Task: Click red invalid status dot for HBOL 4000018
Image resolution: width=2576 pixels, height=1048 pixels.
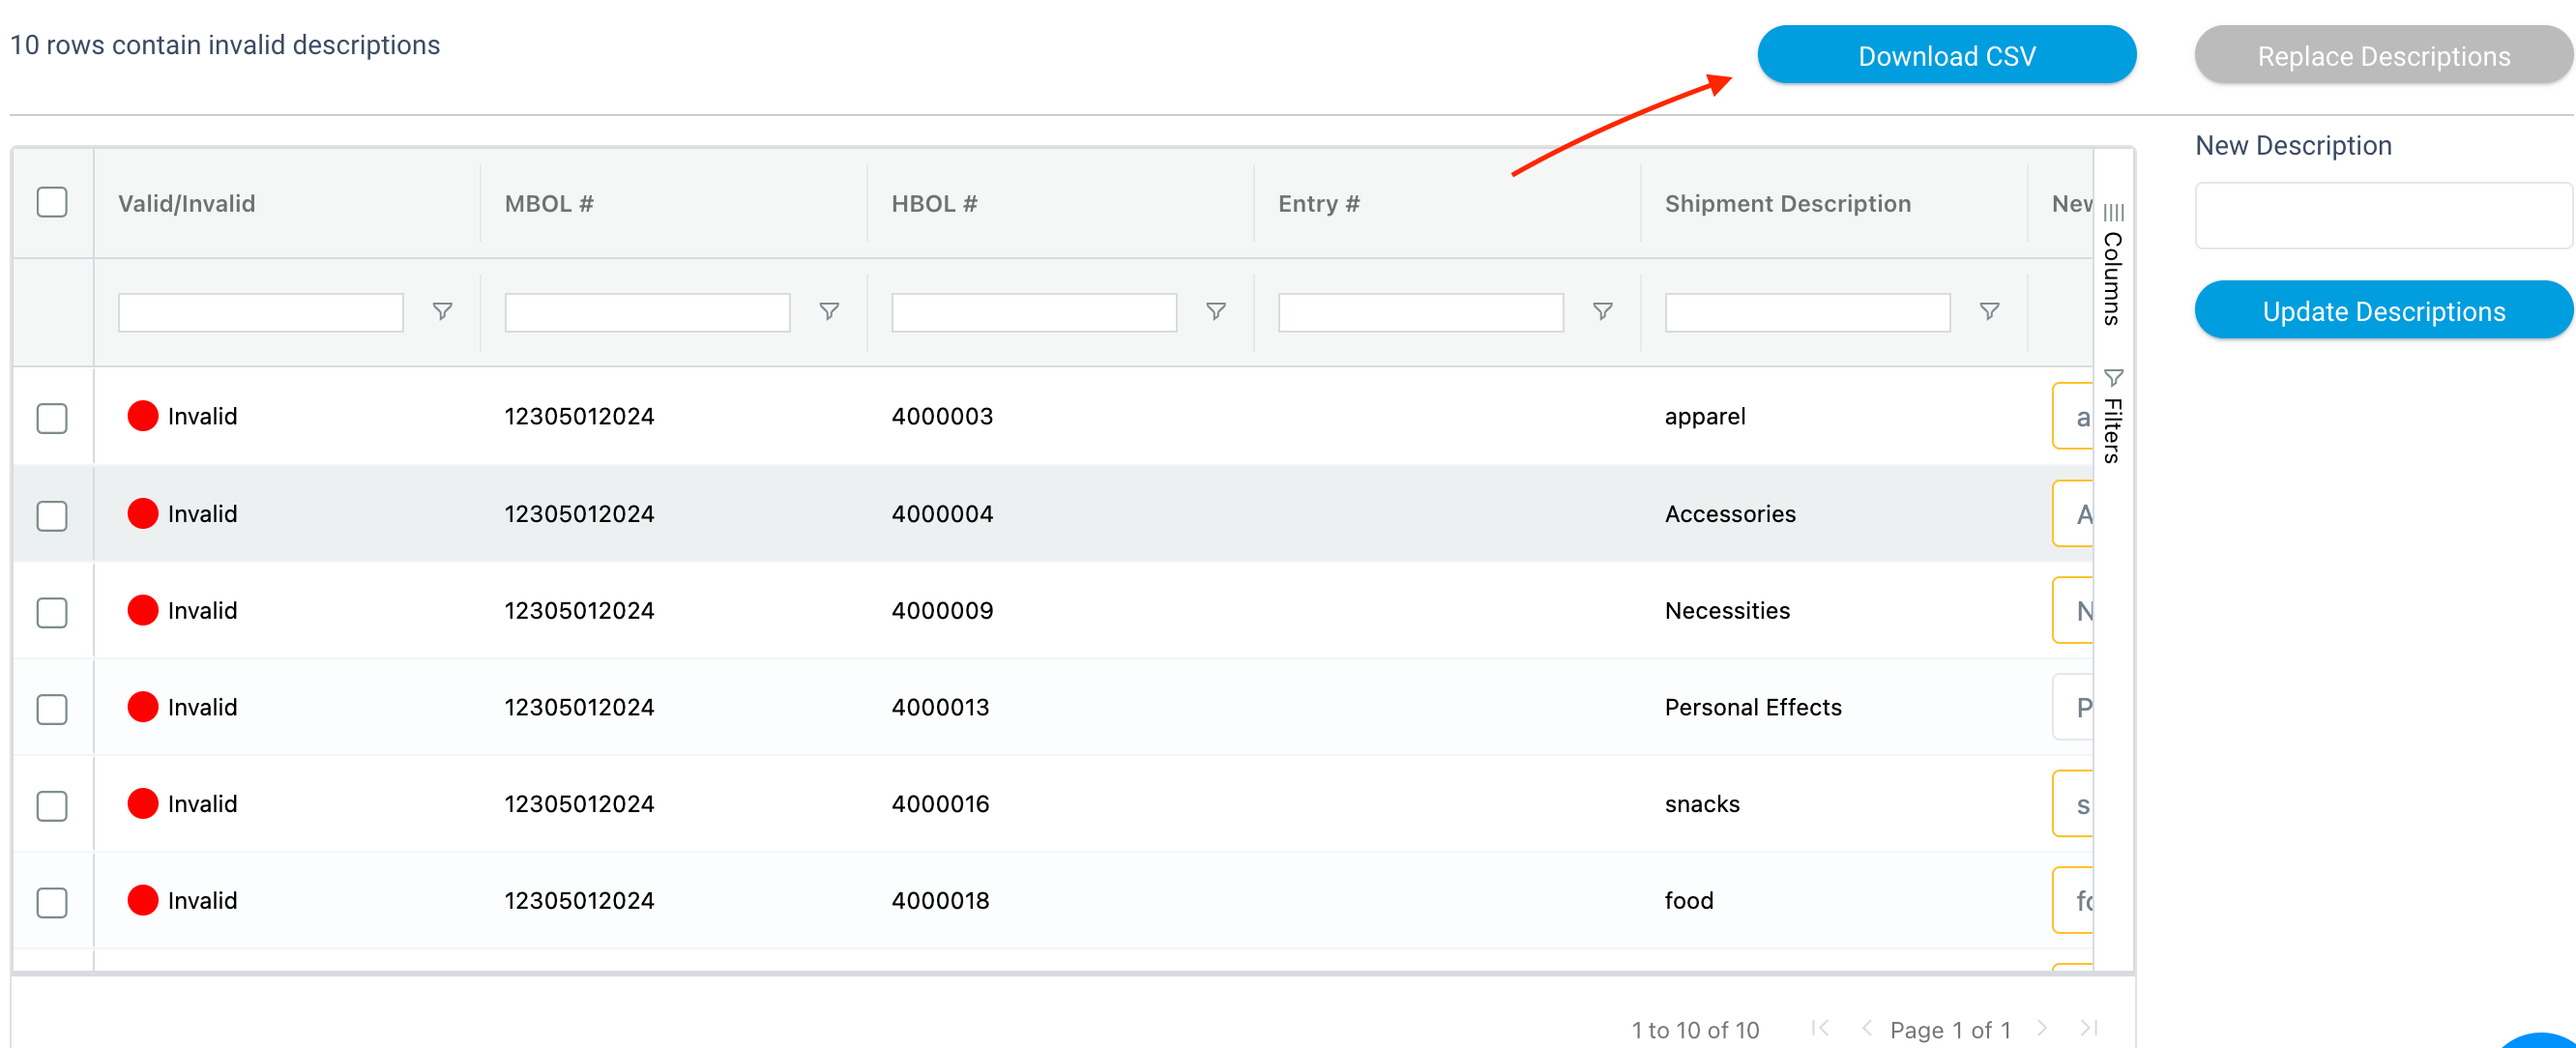Action: point(143,900)
